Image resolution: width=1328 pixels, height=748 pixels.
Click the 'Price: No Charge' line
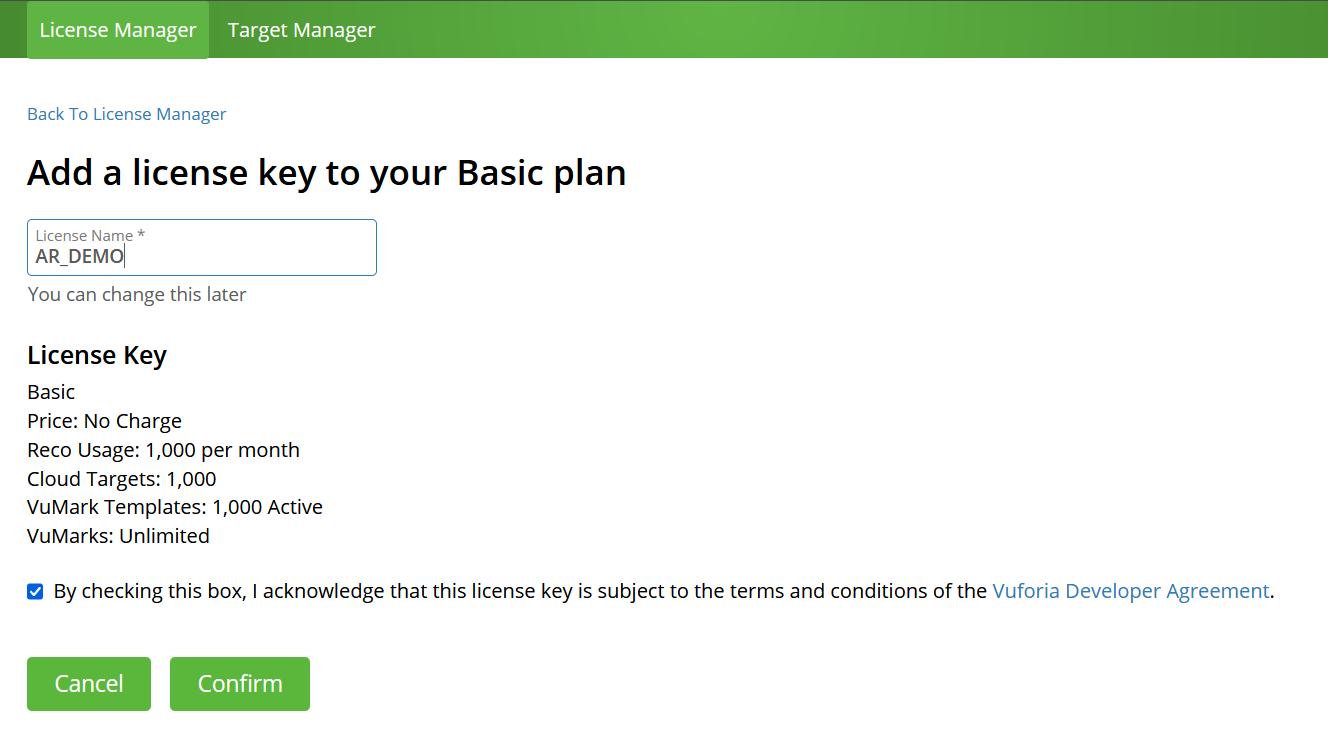click(x=105, y=421)
